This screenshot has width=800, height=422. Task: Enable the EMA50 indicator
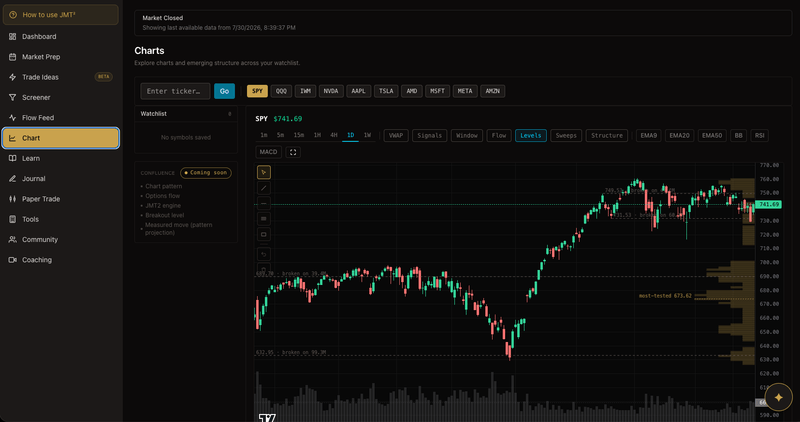[712, 136]
